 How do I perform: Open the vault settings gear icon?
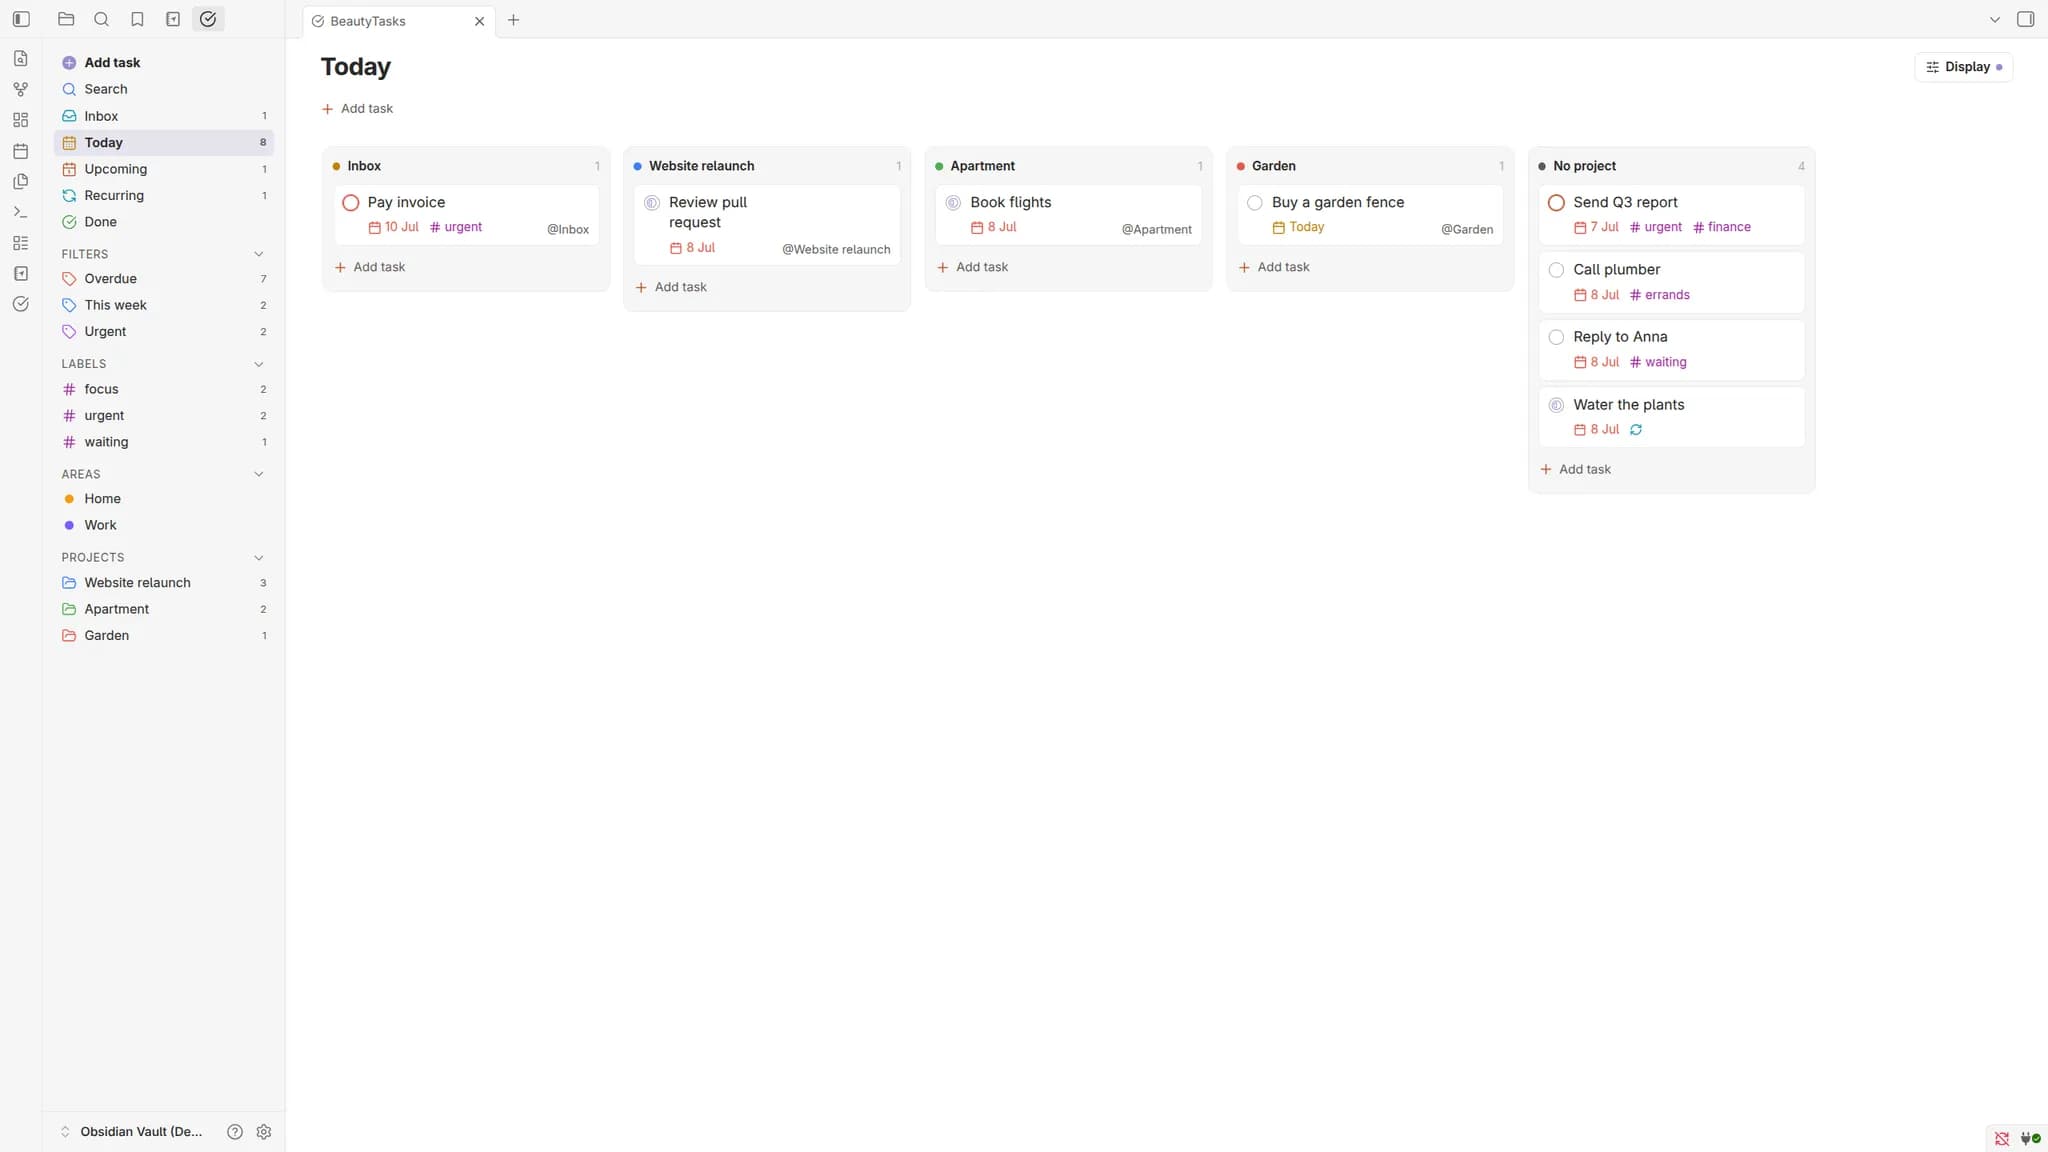(x=264, y=1132)
